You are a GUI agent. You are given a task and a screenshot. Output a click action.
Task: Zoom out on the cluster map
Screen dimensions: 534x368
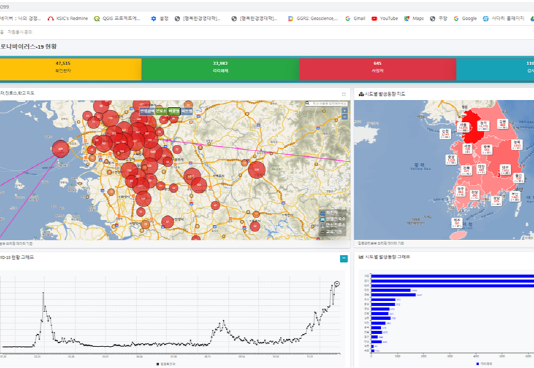(x=345, y=117)
